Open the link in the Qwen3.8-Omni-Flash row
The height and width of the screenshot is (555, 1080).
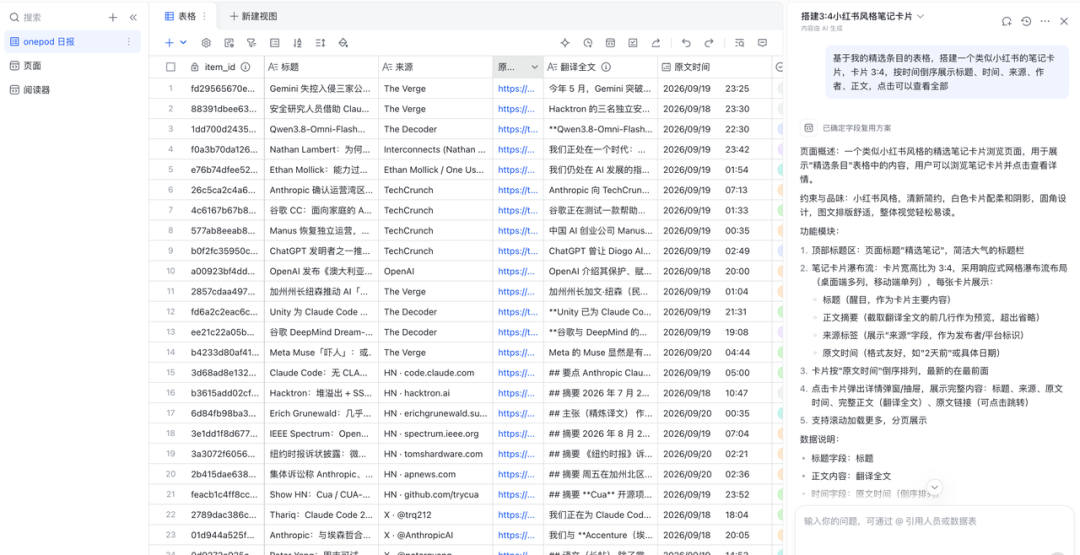pyautogui.click(x=516, y=129)
